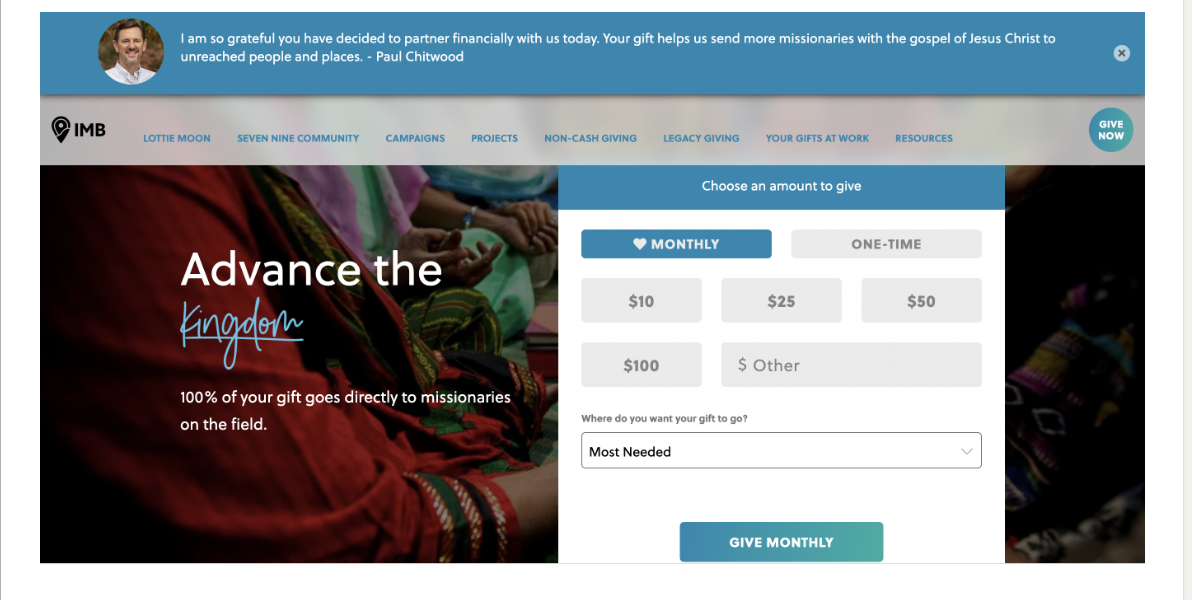
Task: Dismiss the Paul Chitwood banner message
Action: 1121,53
